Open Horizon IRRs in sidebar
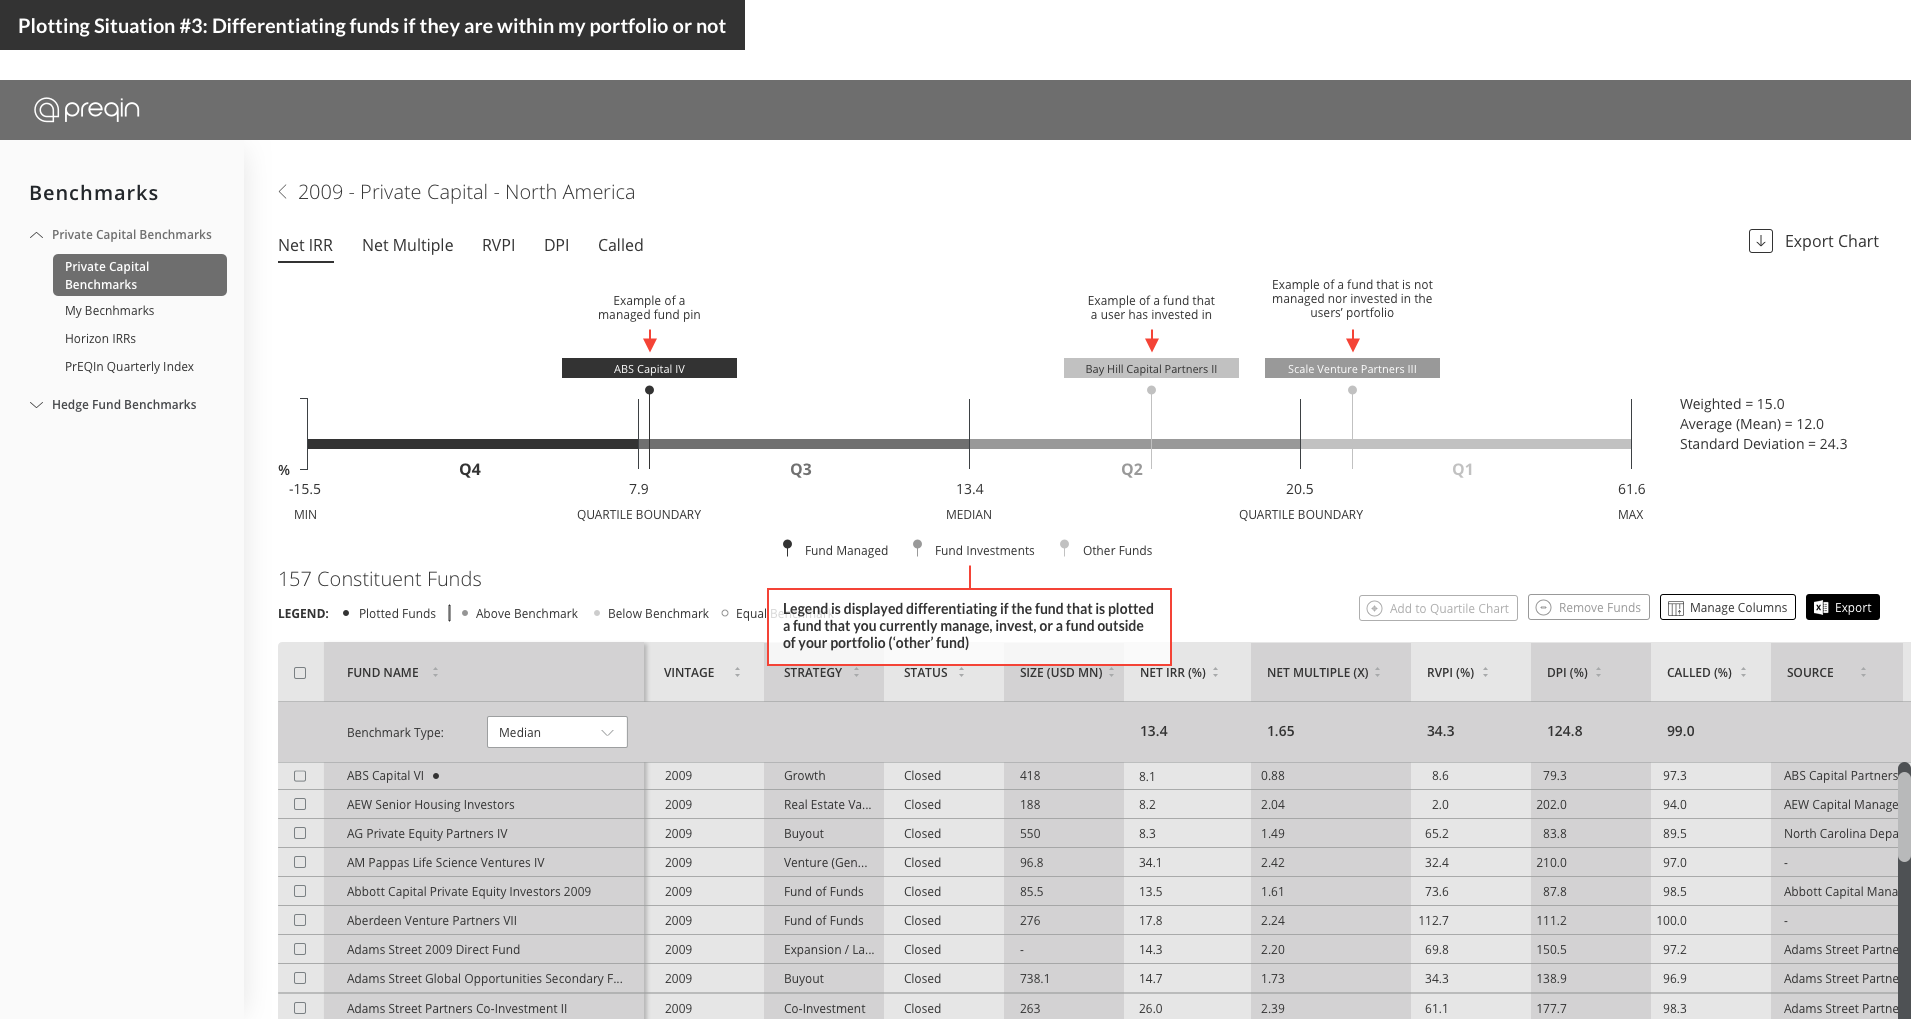This screenshot has width=1911, height=1019. click(x=100, y=339)
